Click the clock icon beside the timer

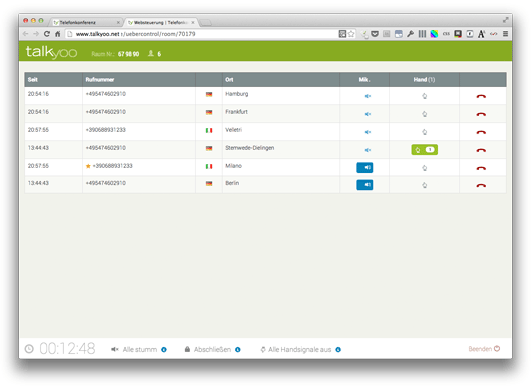(x=29, y=349)
